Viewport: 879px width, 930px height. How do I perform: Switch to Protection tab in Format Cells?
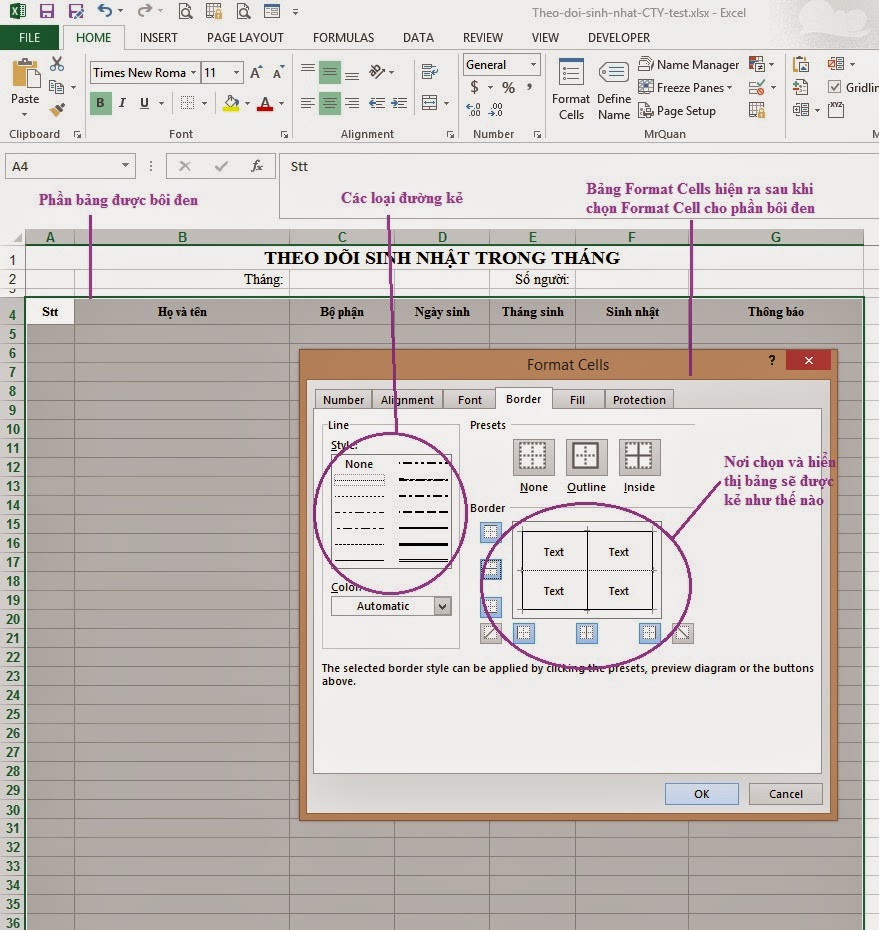[x=639, y=400]
